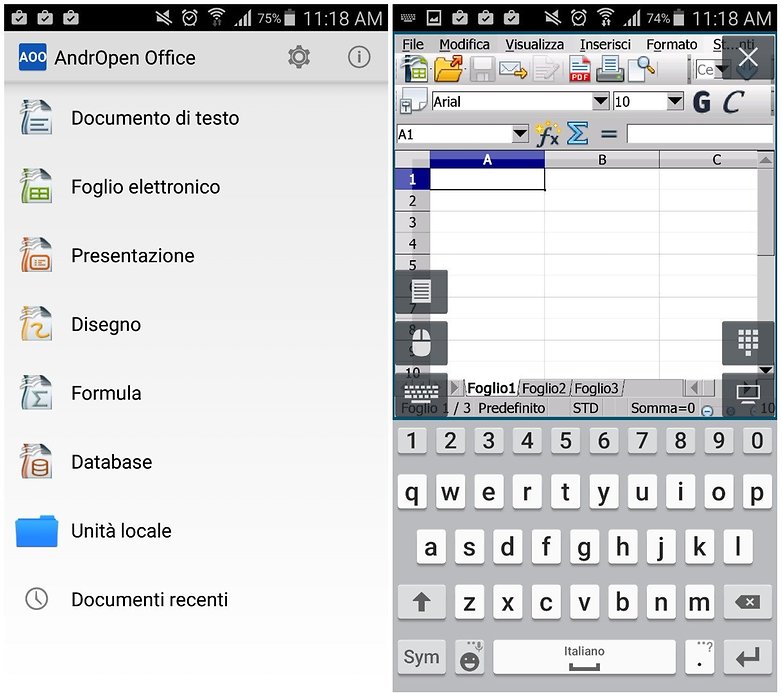Open the app info icon
The height and width of the screenshot is (697, 782).
(359, 57)
